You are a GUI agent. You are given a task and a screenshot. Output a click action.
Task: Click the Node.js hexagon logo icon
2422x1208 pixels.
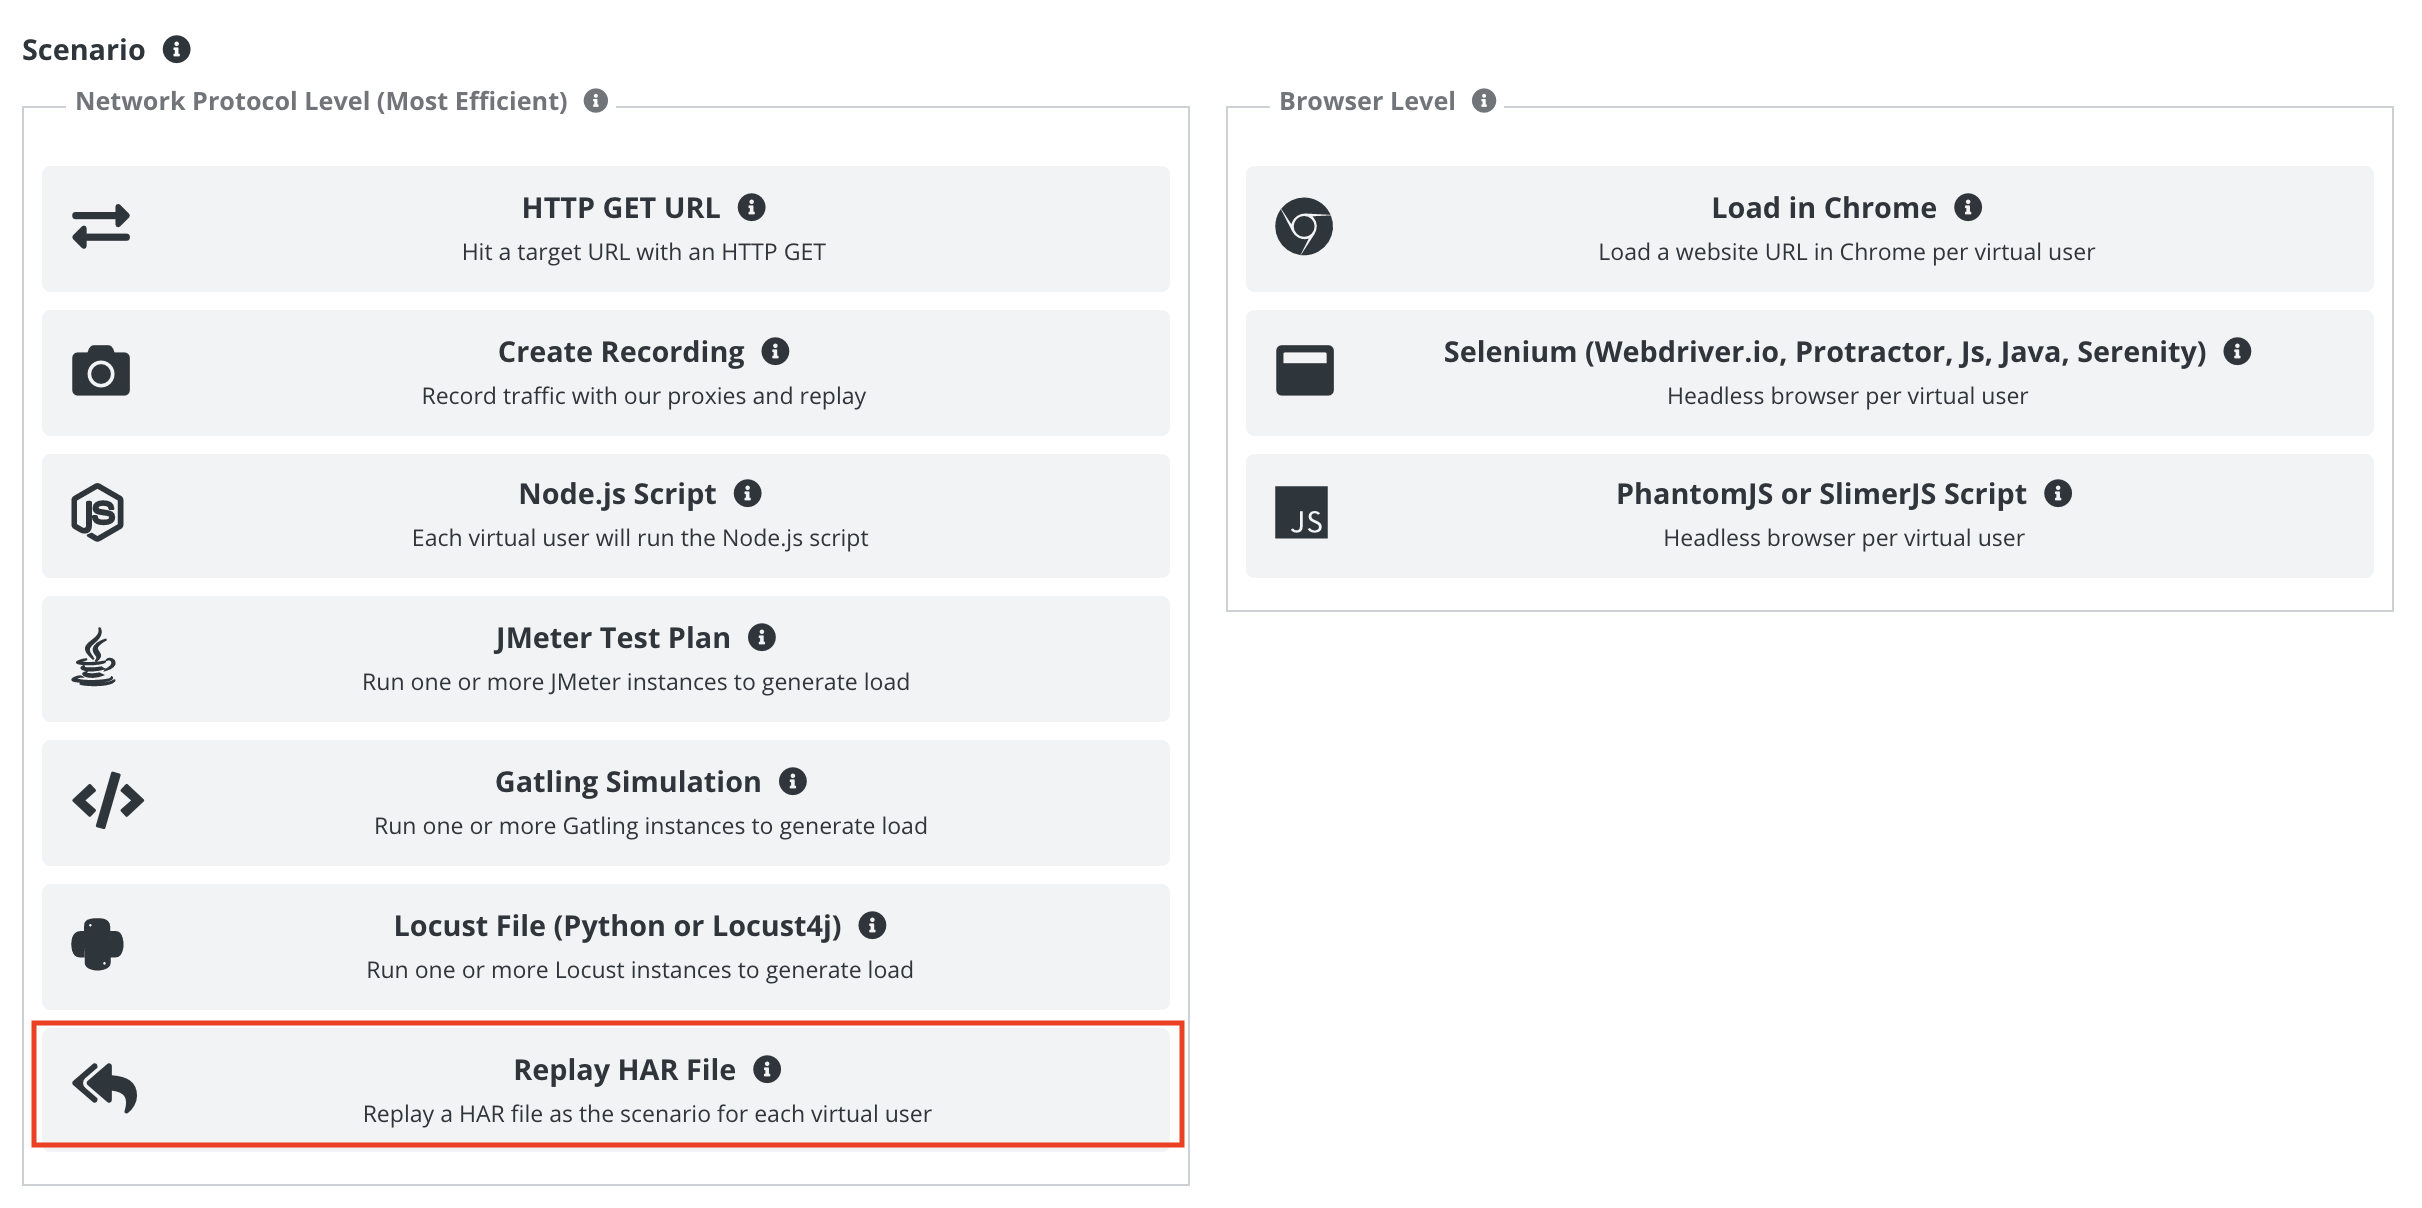coord(98,513)
